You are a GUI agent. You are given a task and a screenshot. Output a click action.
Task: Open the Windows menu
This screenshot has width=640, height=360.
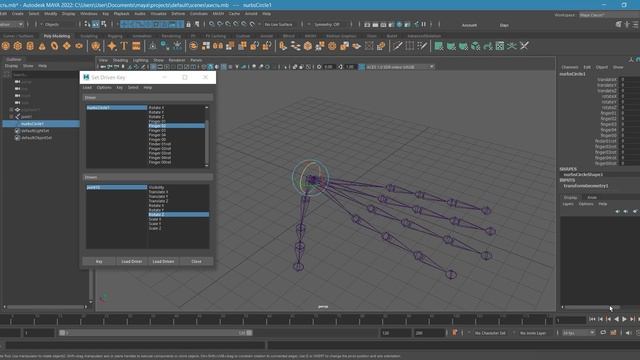pyautogui.click(x=89, y=14)
